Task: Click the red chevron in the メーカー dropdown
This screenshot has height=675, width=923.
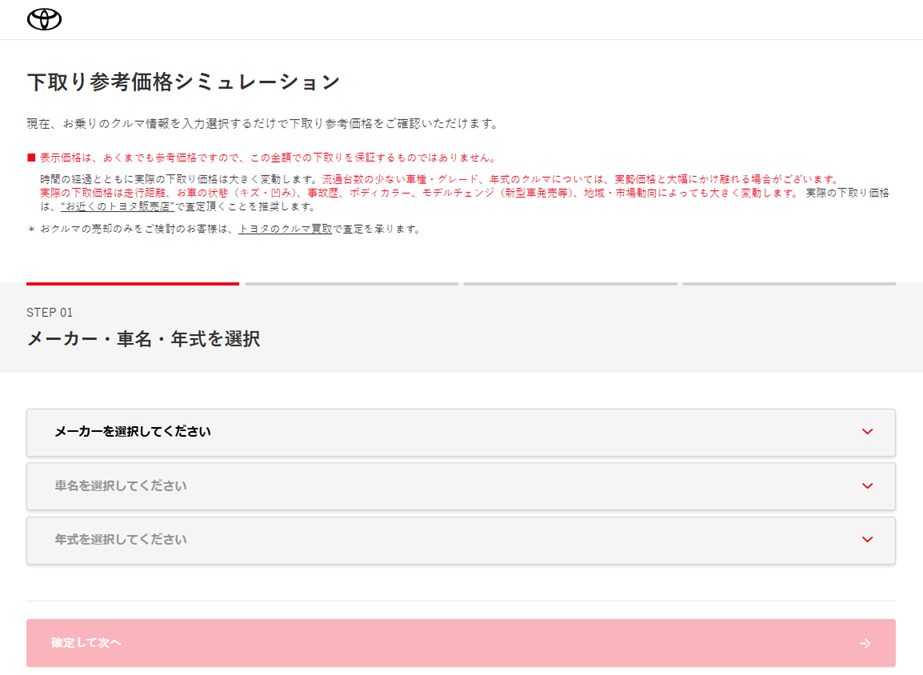Action: [866, 432]
